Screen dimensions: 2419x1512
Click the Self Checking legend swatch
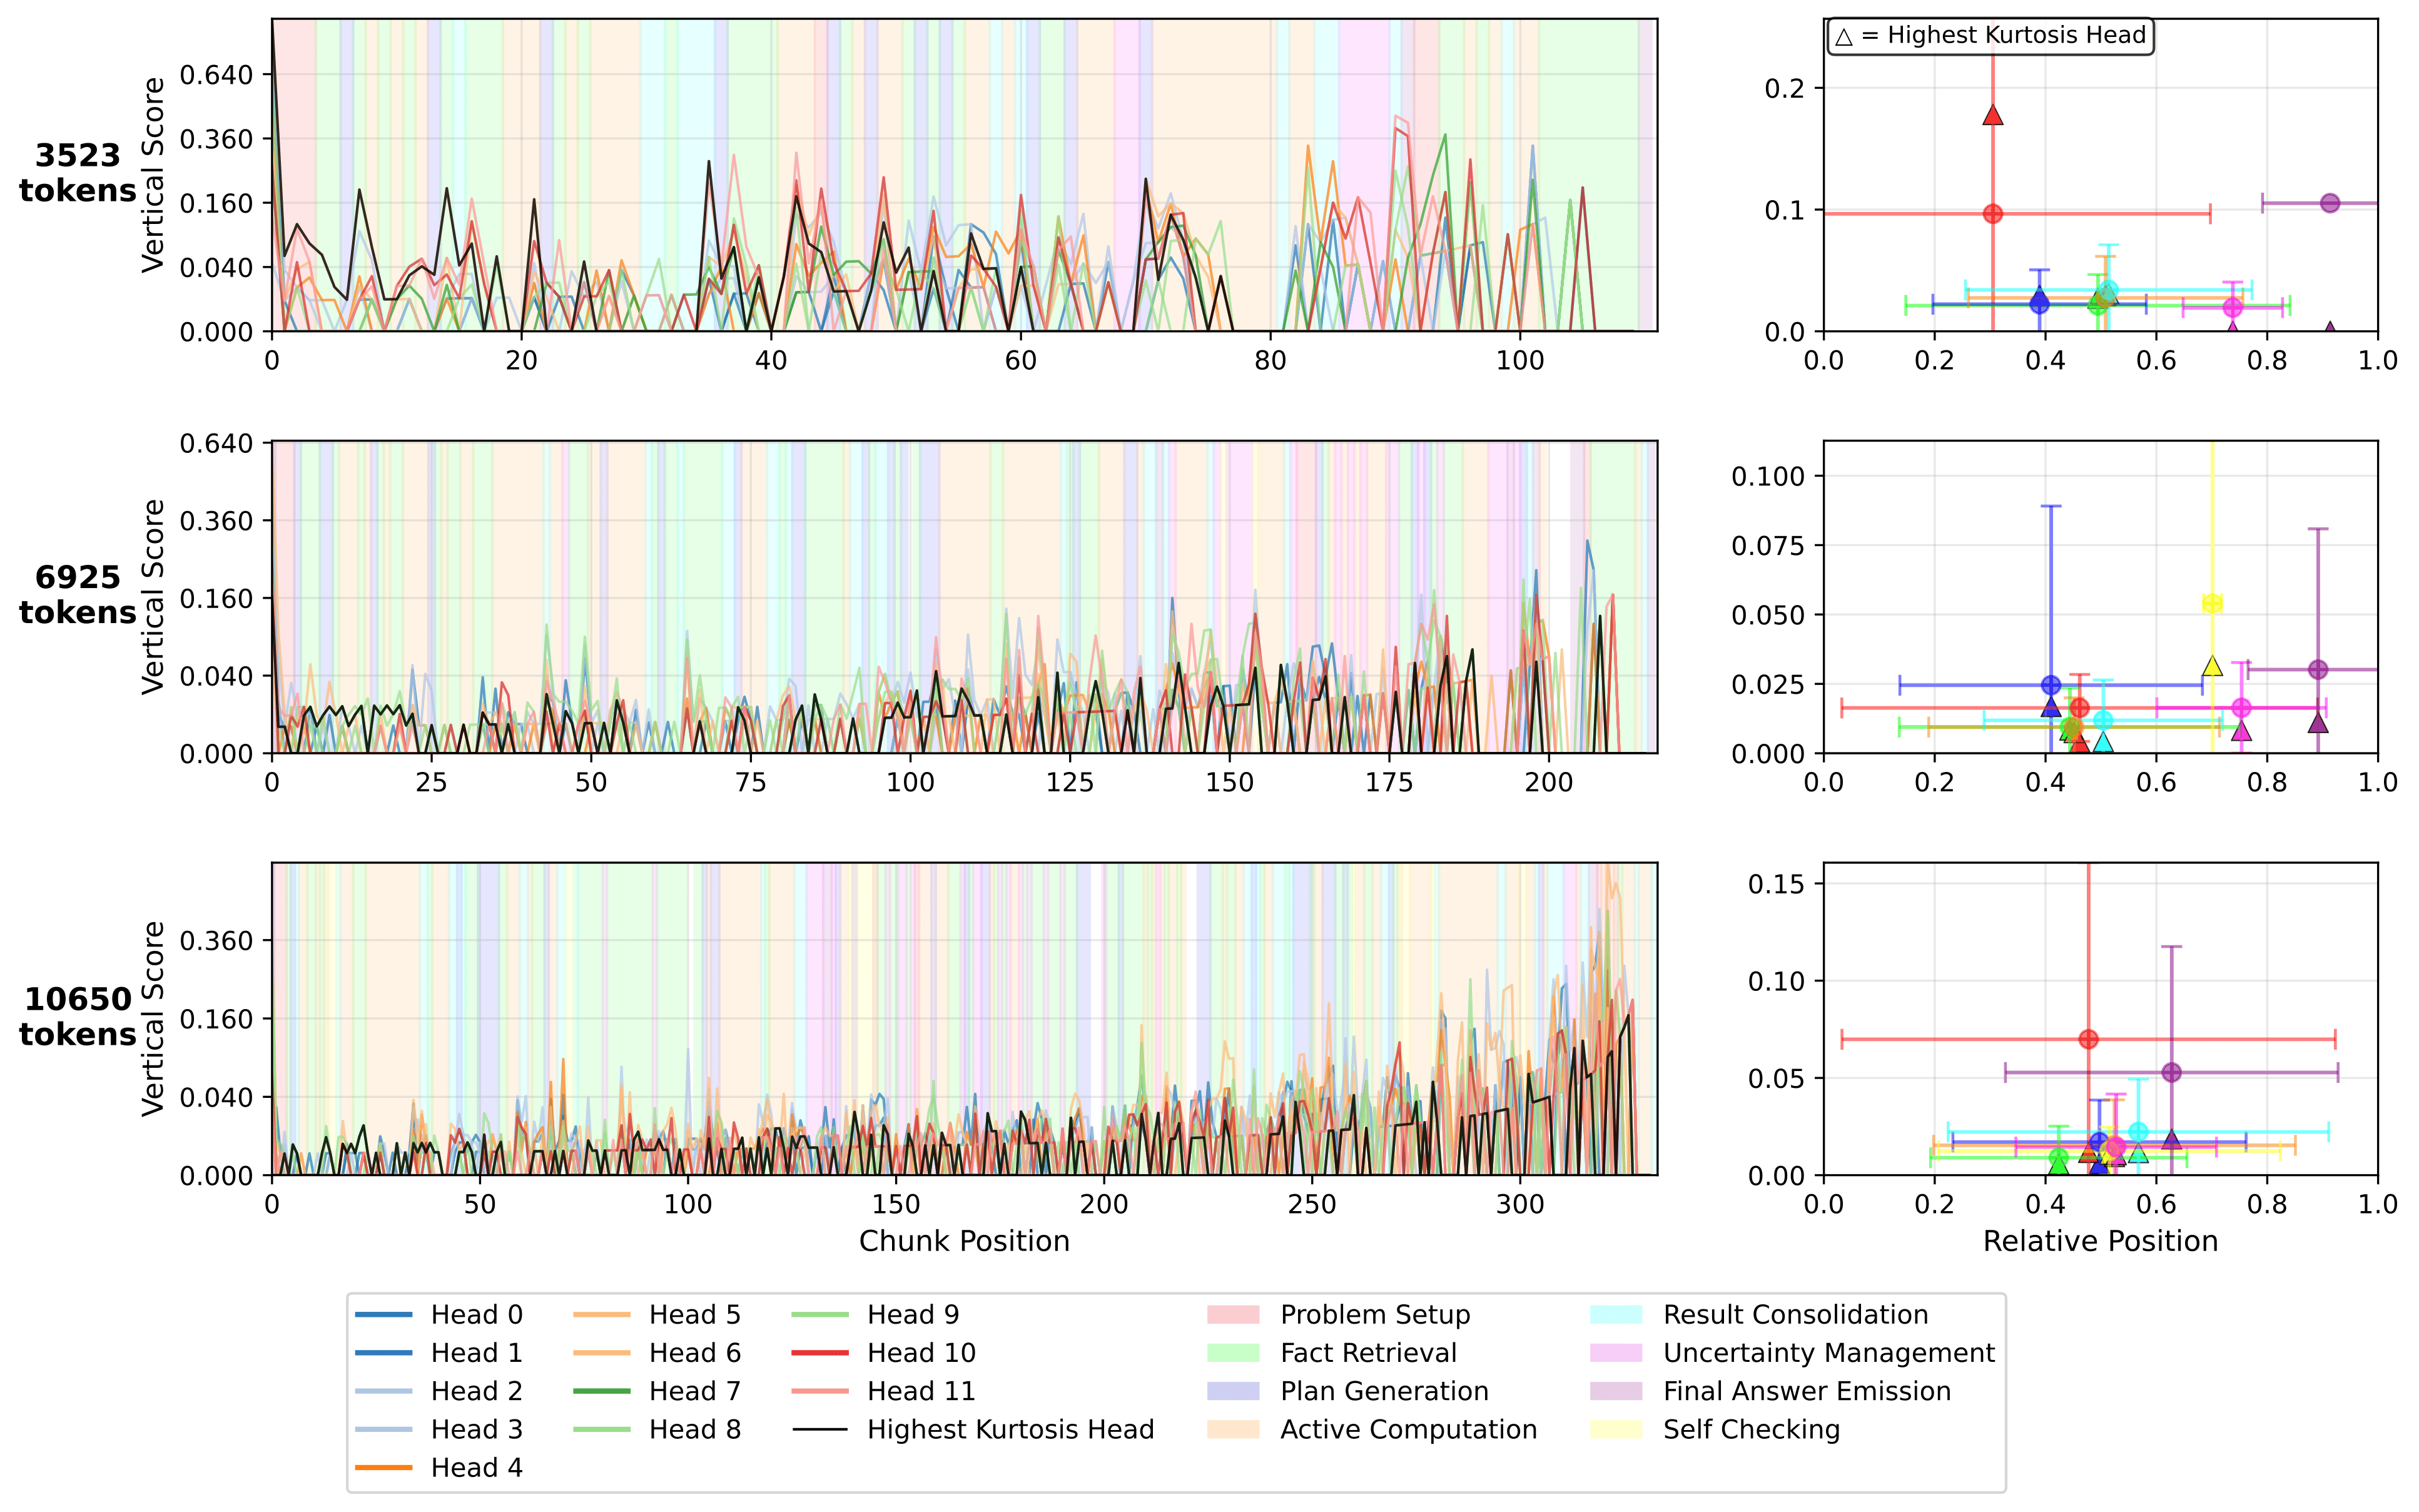(1615, 1429)
